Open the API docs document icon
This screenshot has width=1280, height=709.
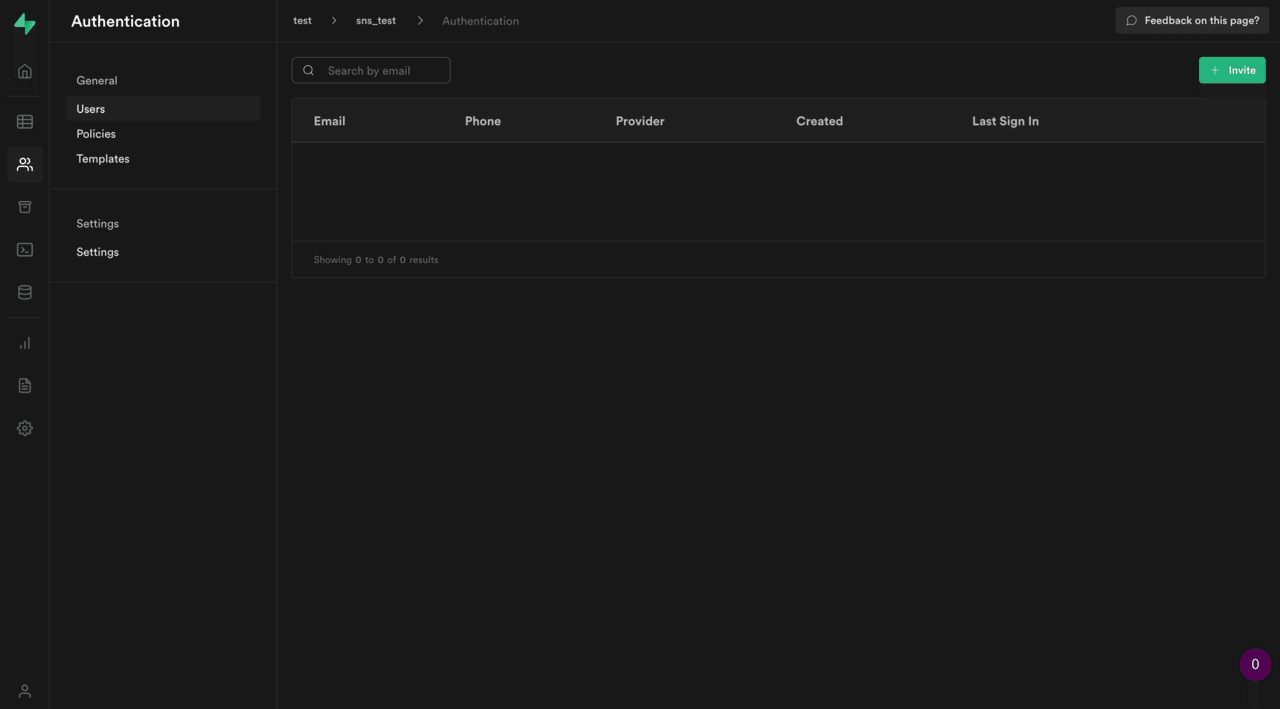pos(25,386)
